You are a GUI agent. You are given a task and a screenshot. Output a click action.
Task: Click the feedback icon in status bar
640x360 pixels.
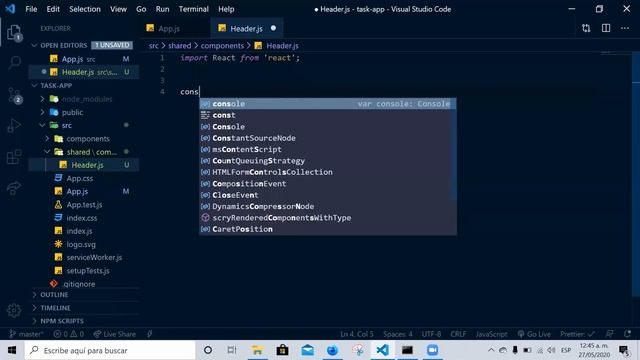609,334
